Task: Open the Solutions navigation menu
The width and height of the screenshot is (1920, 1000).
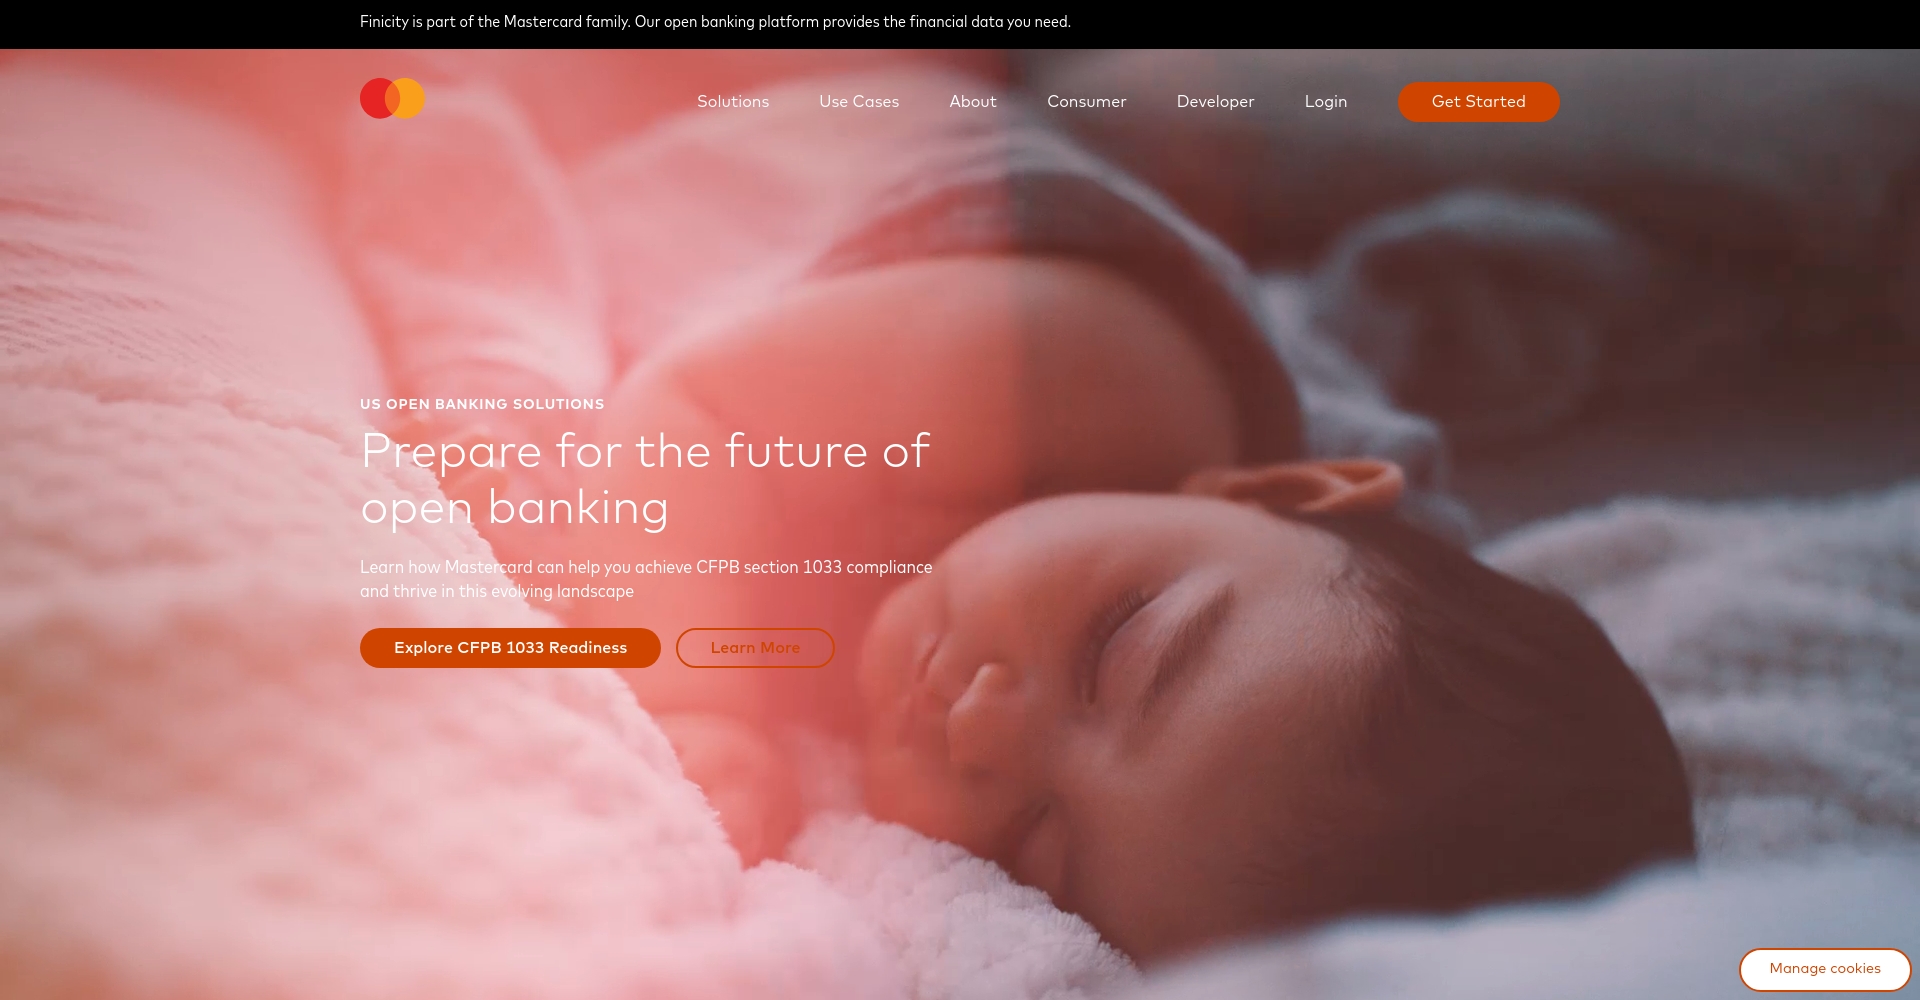Action: pyautogui.click(x=733, y=102)
